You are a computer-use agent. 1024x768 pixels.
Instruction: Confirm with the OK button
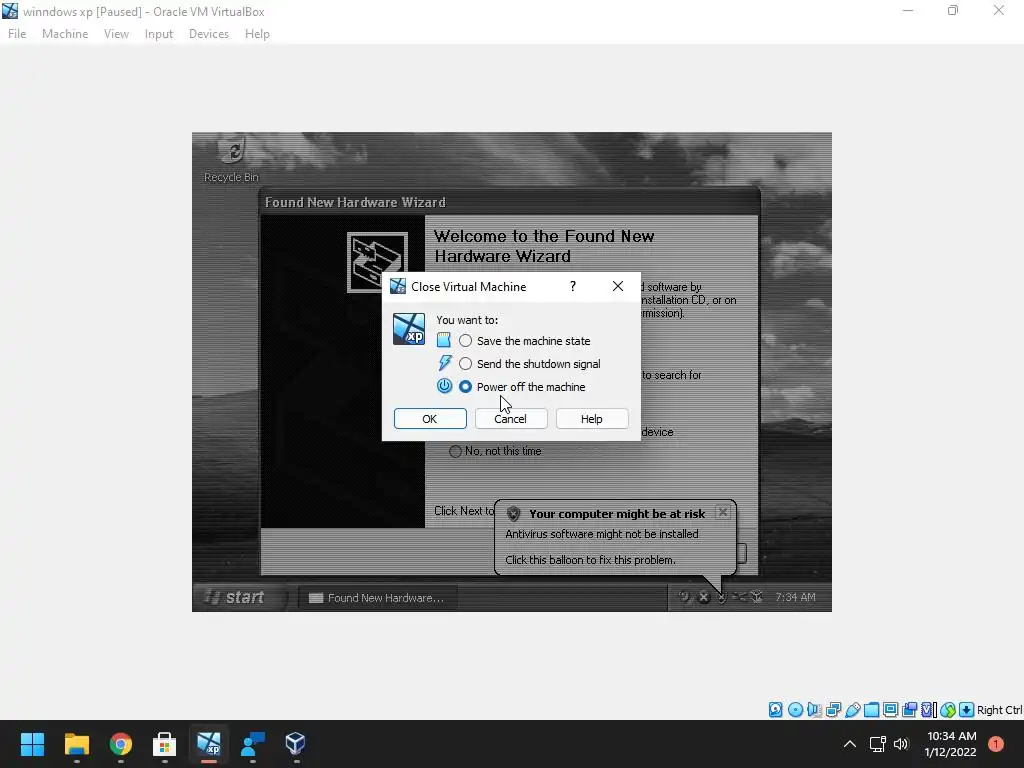click(x=430, y=419)
